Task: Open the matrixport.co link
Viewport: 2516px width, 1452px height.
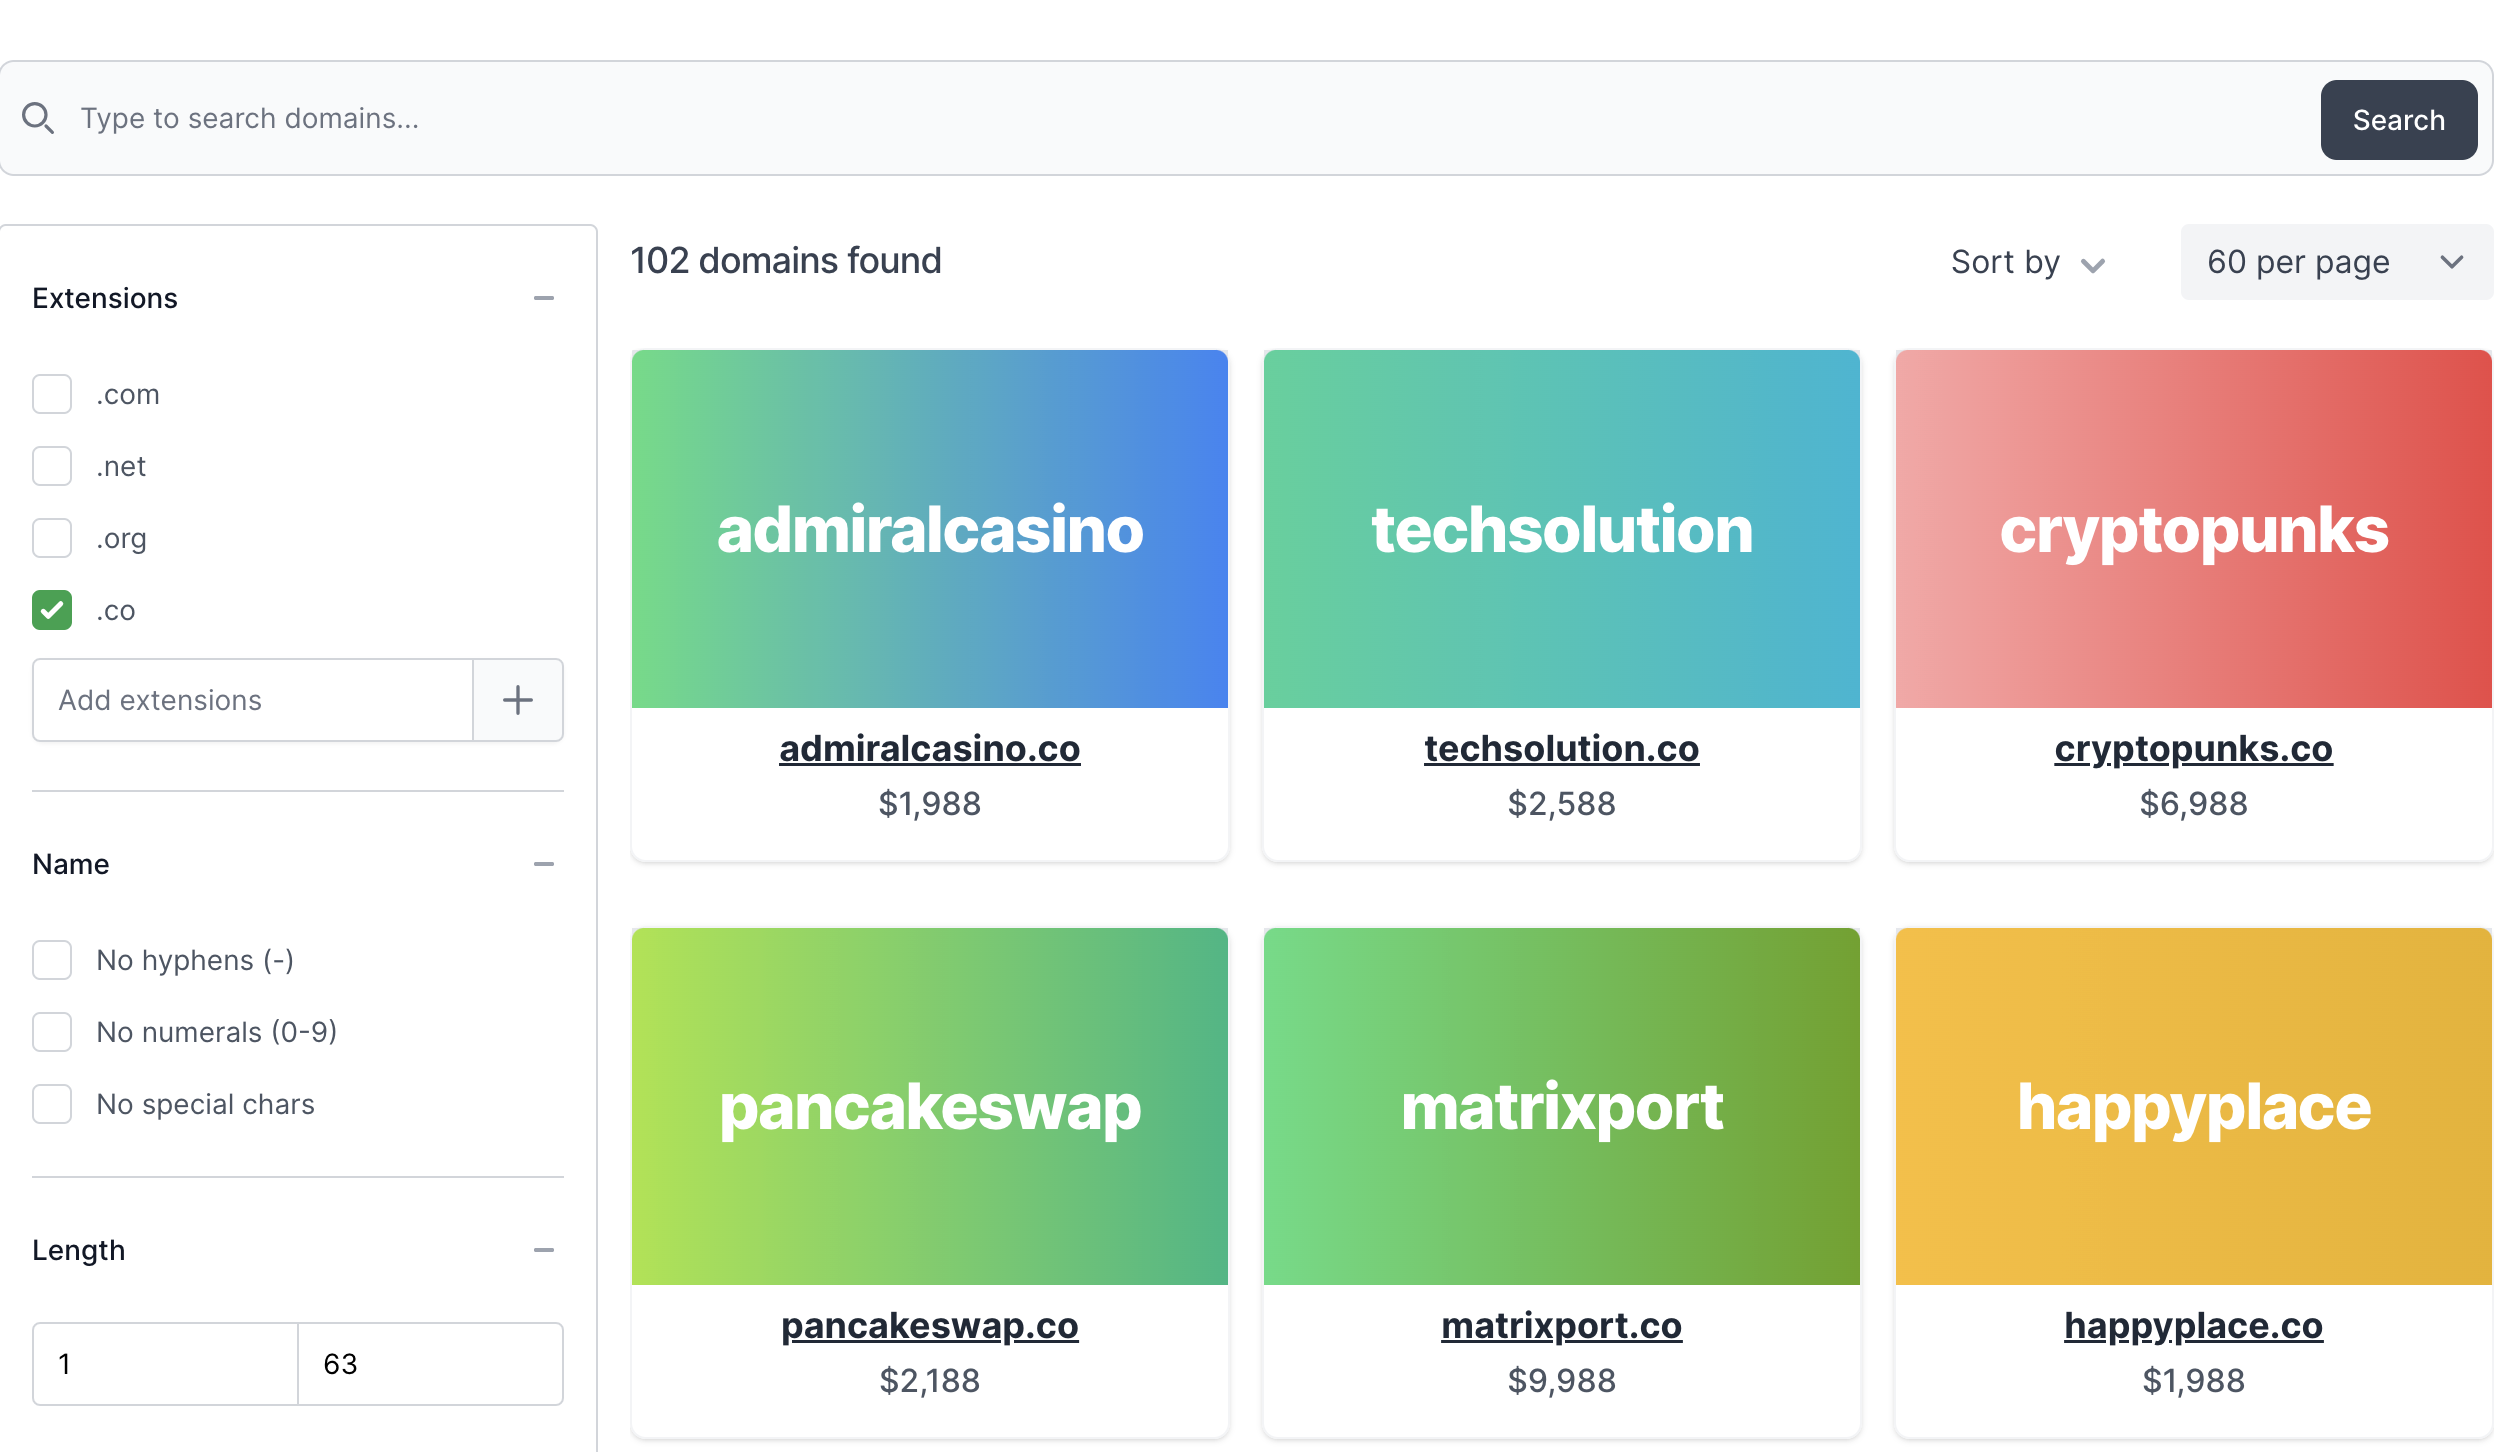Action: [1561, 1326]
